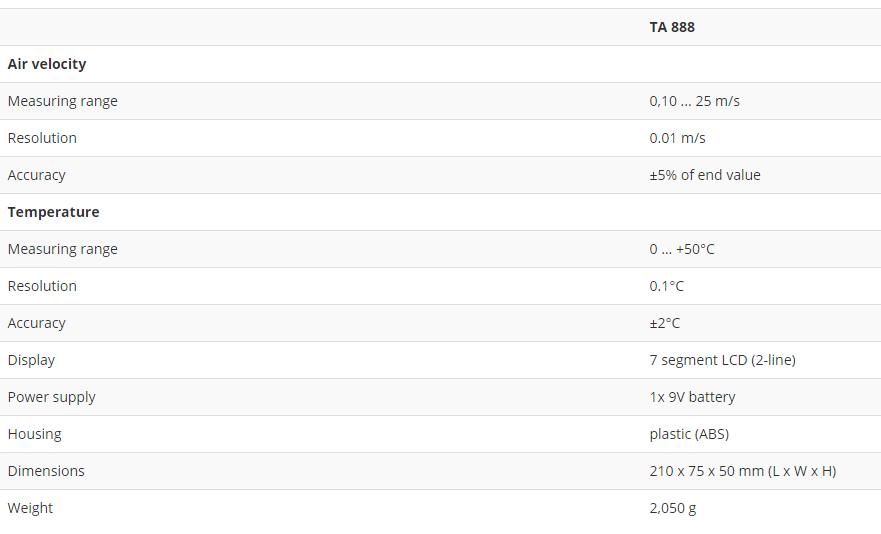
Task: Click the Temperature section heading
Action: 53,212
